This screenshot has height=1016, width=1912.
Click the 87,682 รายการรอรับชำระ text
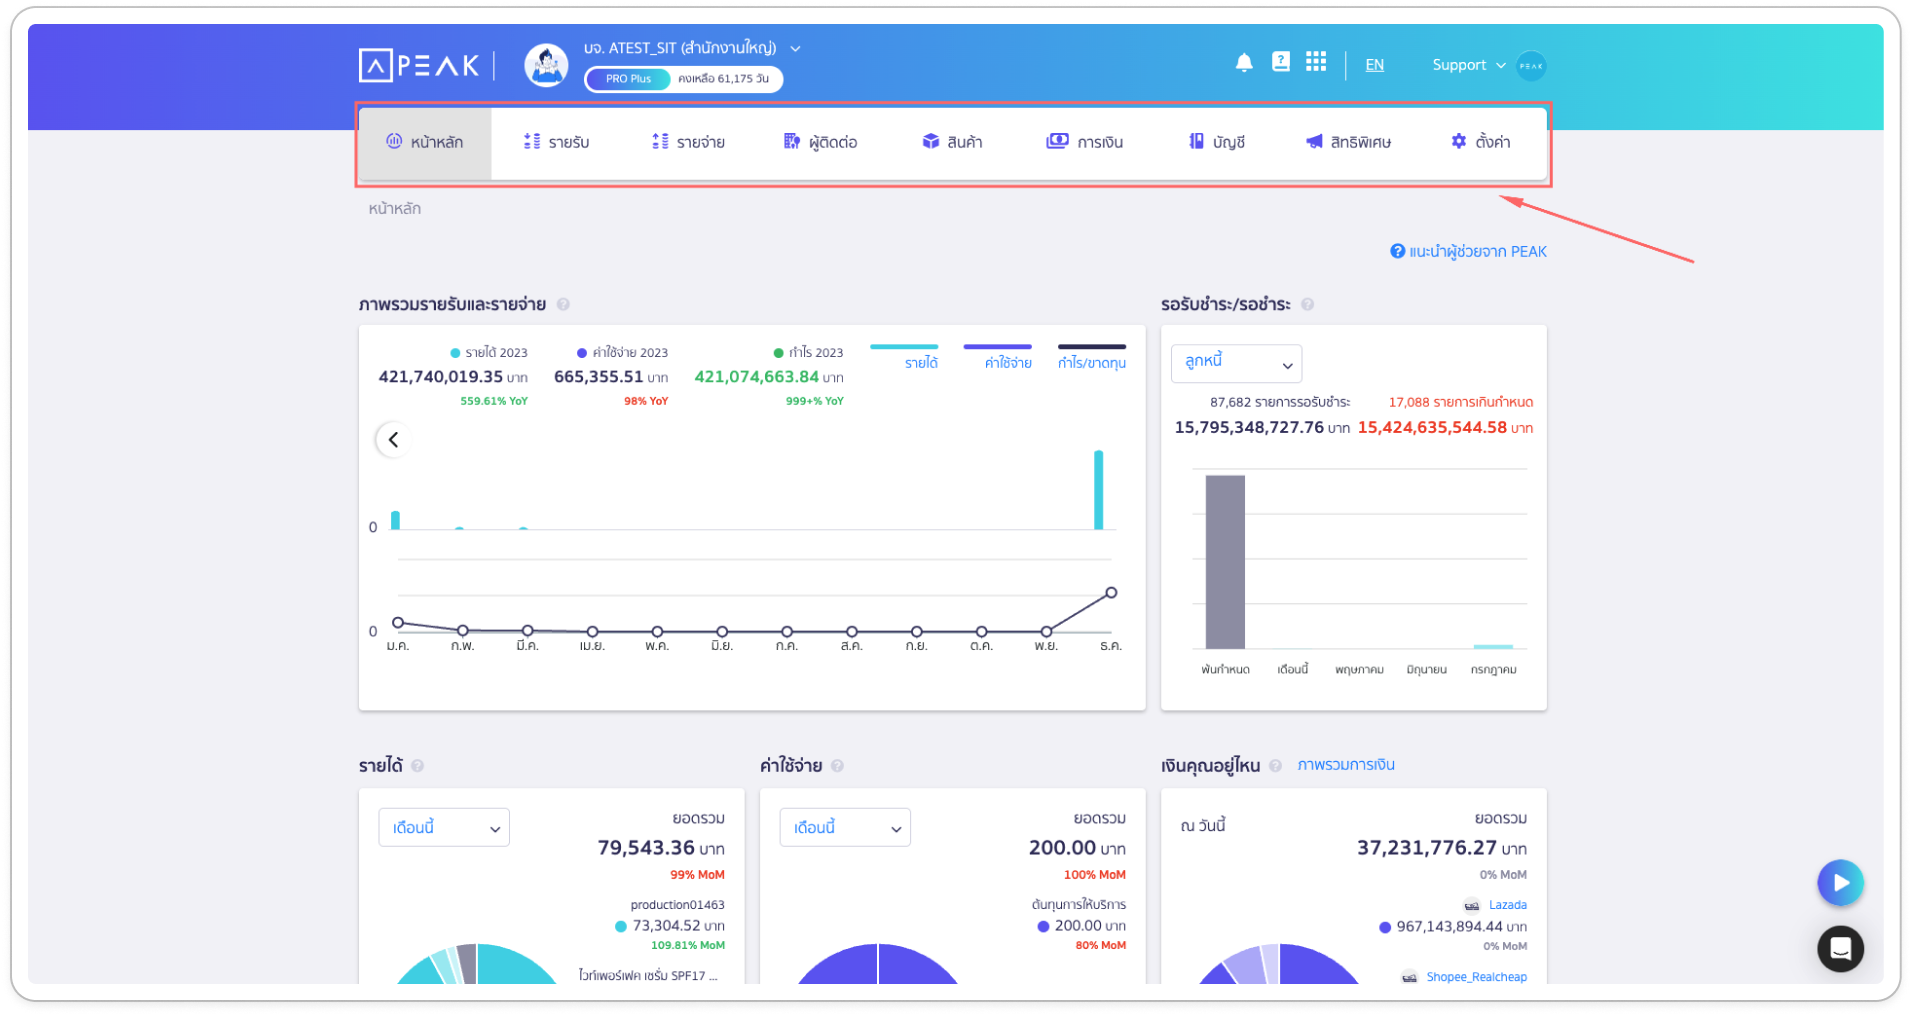1280,402
